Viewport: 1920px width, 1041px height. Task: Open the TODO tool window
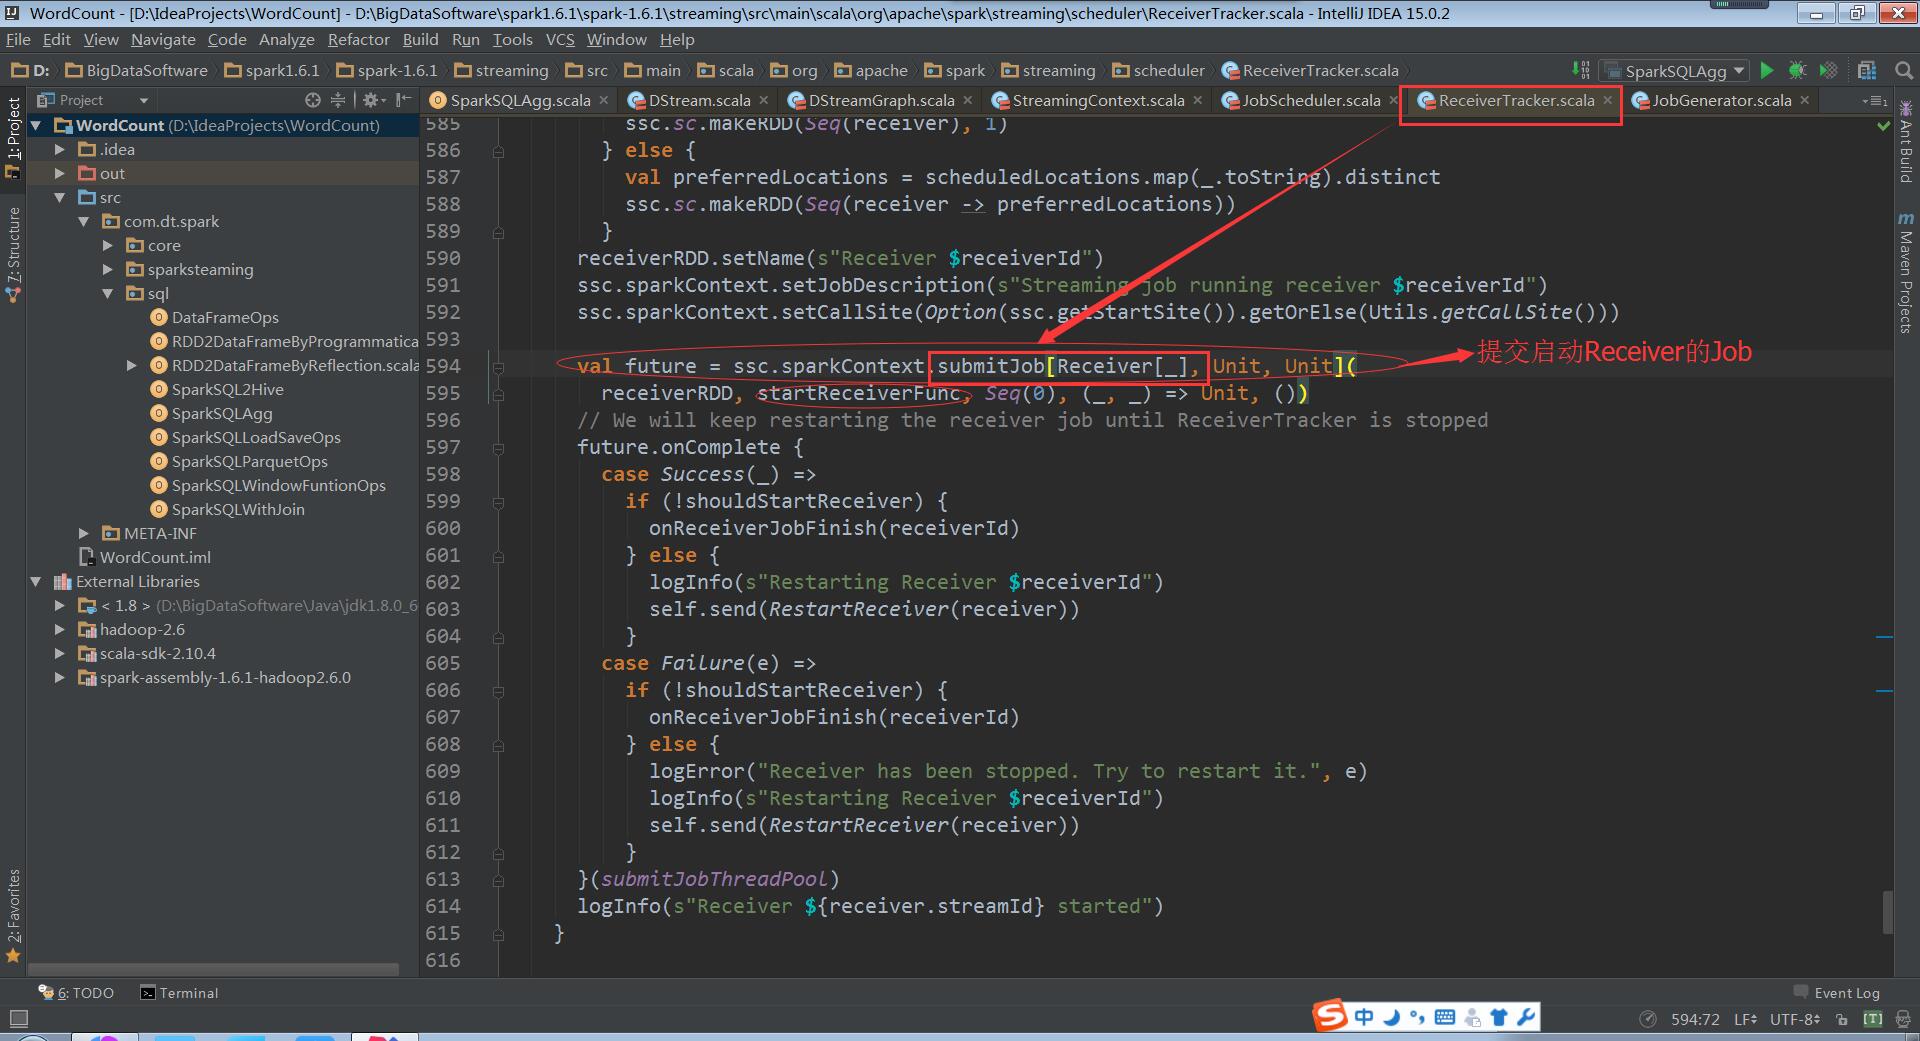[x=76, y=993]
